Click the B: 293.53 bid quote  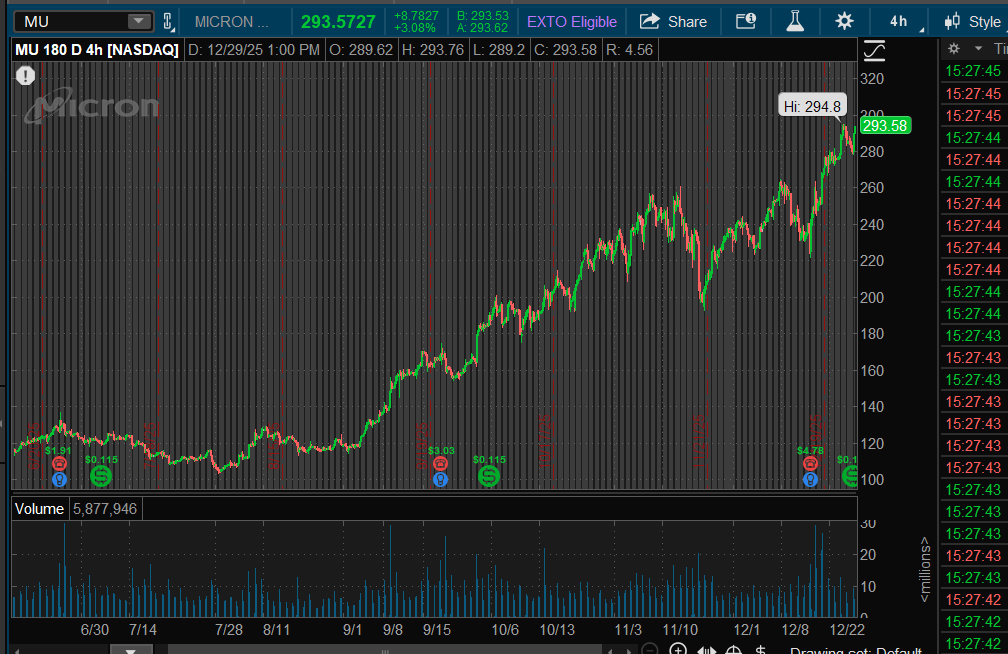pos(482,15)
